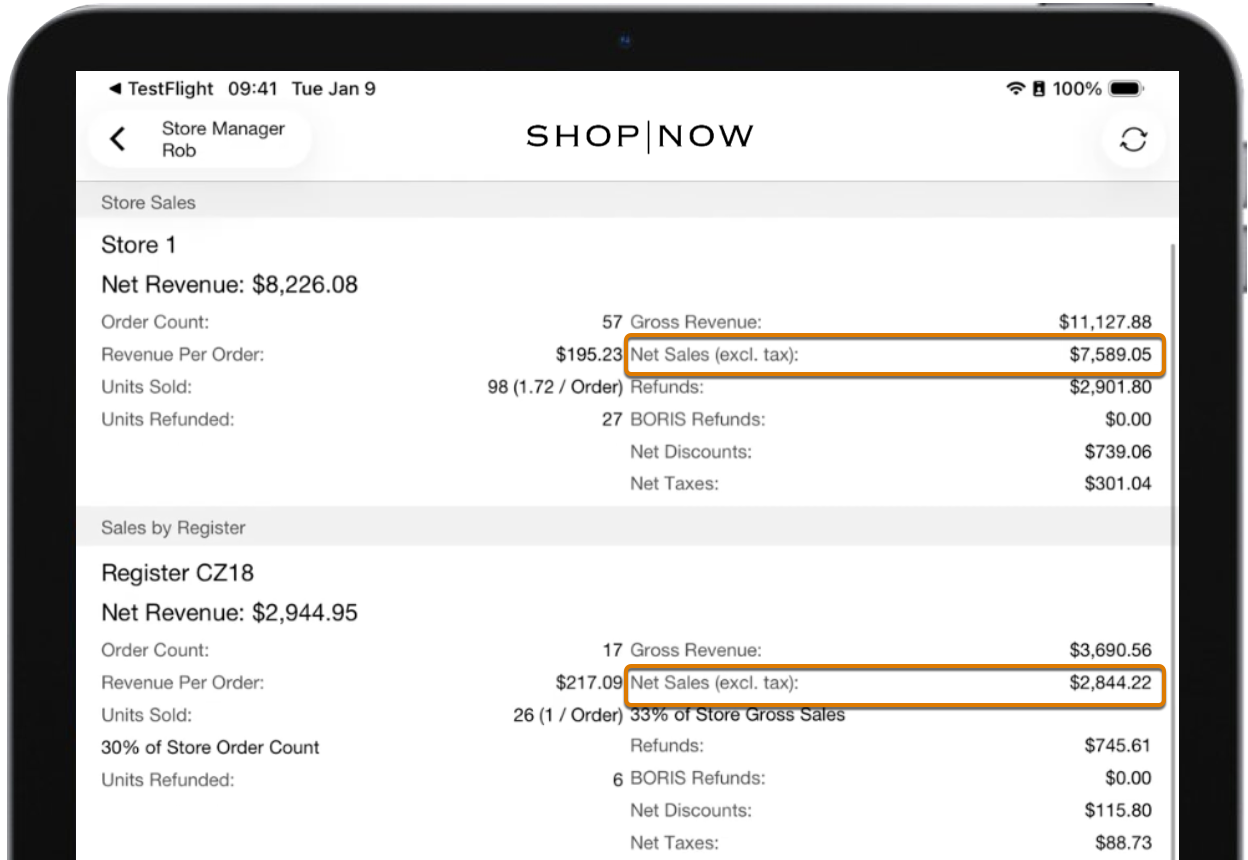Tap the 09:41 status bar clock
This screenshot has width=1248, height=860.
[254, 88]
